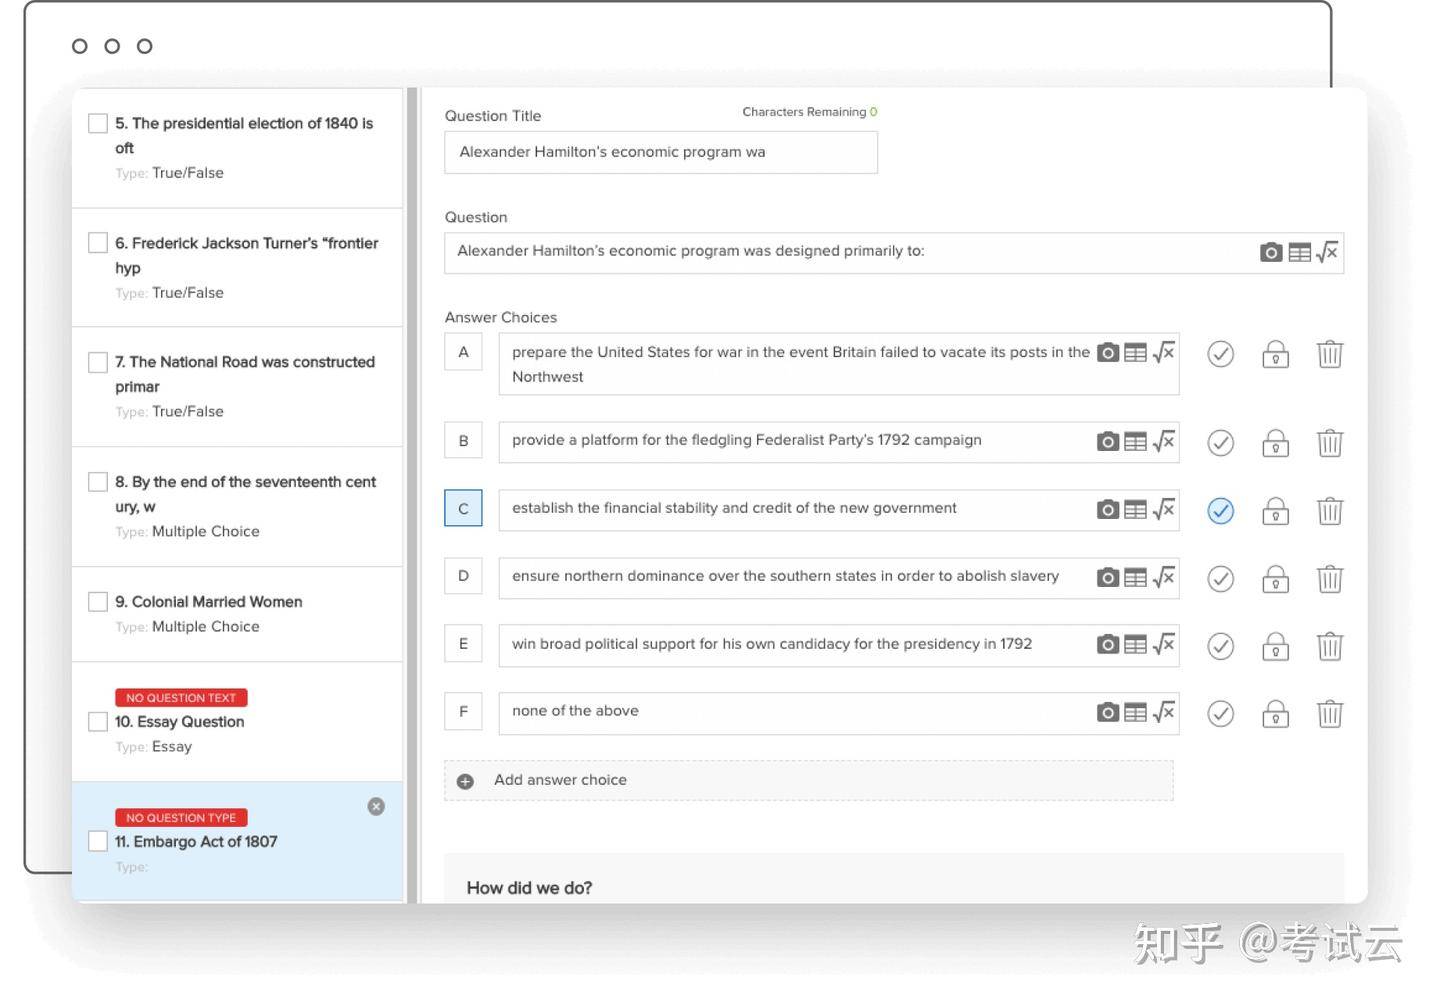The width and height of the screenshot is (1440, 1002).
Task: Insert math equation in Question field
Action: point(1327,253)
